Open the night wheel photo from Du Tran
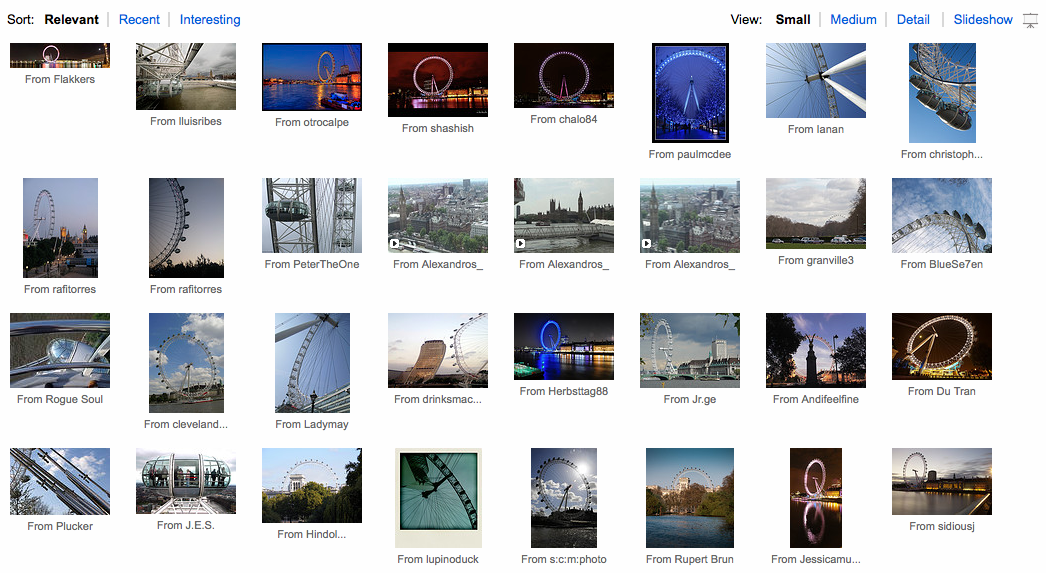The height and width of the screenshot is (573, 1046). click(x=942, y=346)
